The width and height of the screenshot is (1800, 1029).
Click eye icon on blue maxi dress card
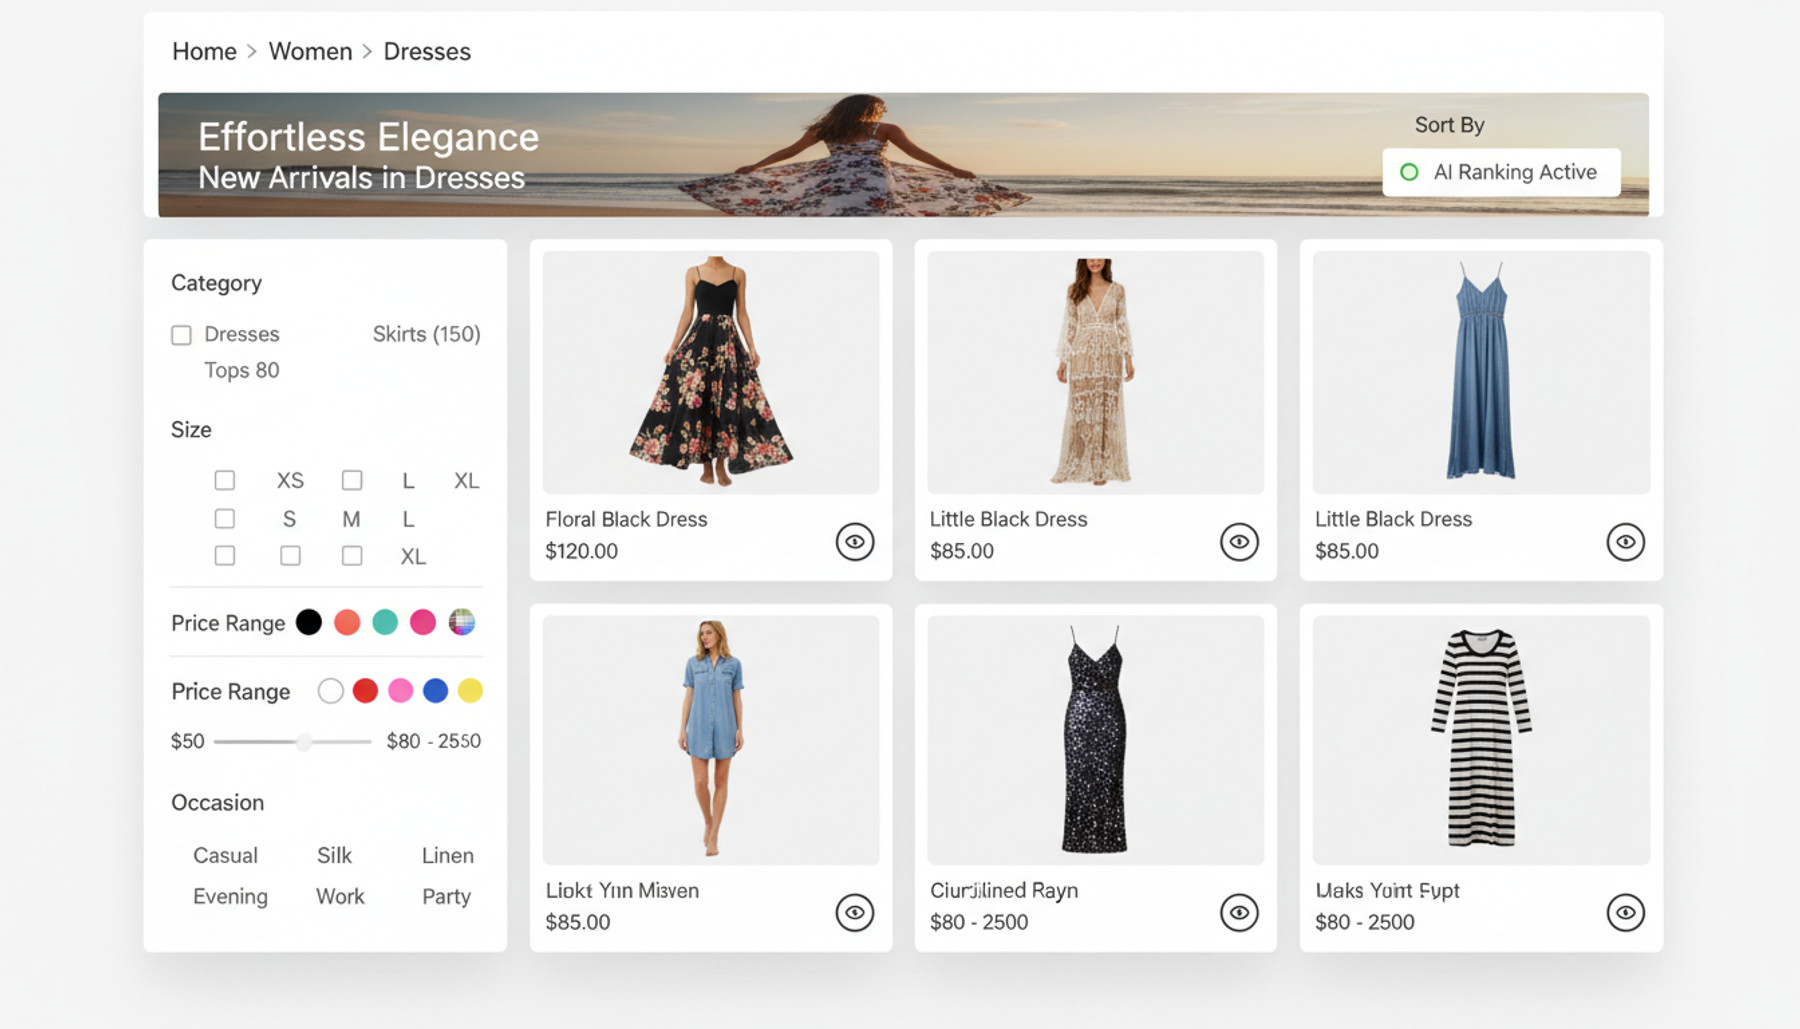(x=1625, y=542)
